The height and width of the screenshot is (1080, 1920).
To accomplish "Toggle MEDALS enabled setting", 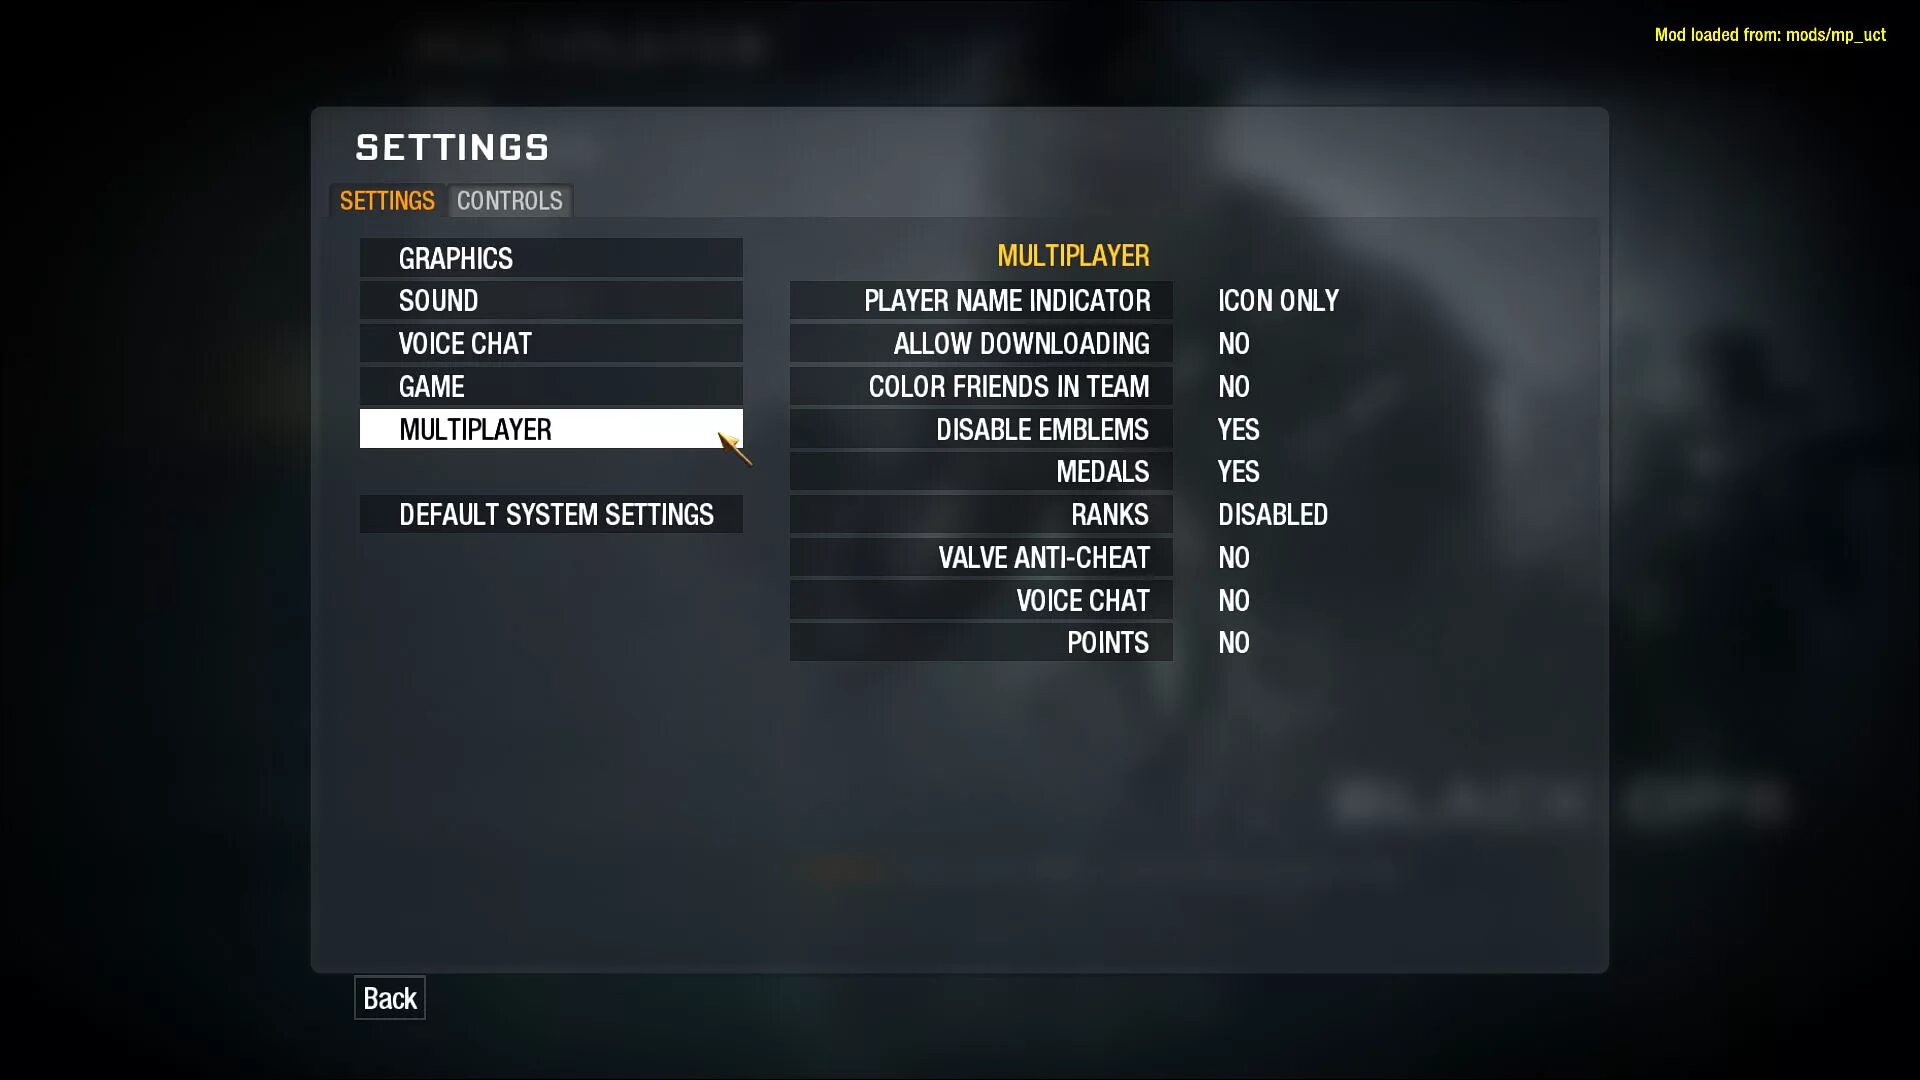I will click(x=1237, y=472).
